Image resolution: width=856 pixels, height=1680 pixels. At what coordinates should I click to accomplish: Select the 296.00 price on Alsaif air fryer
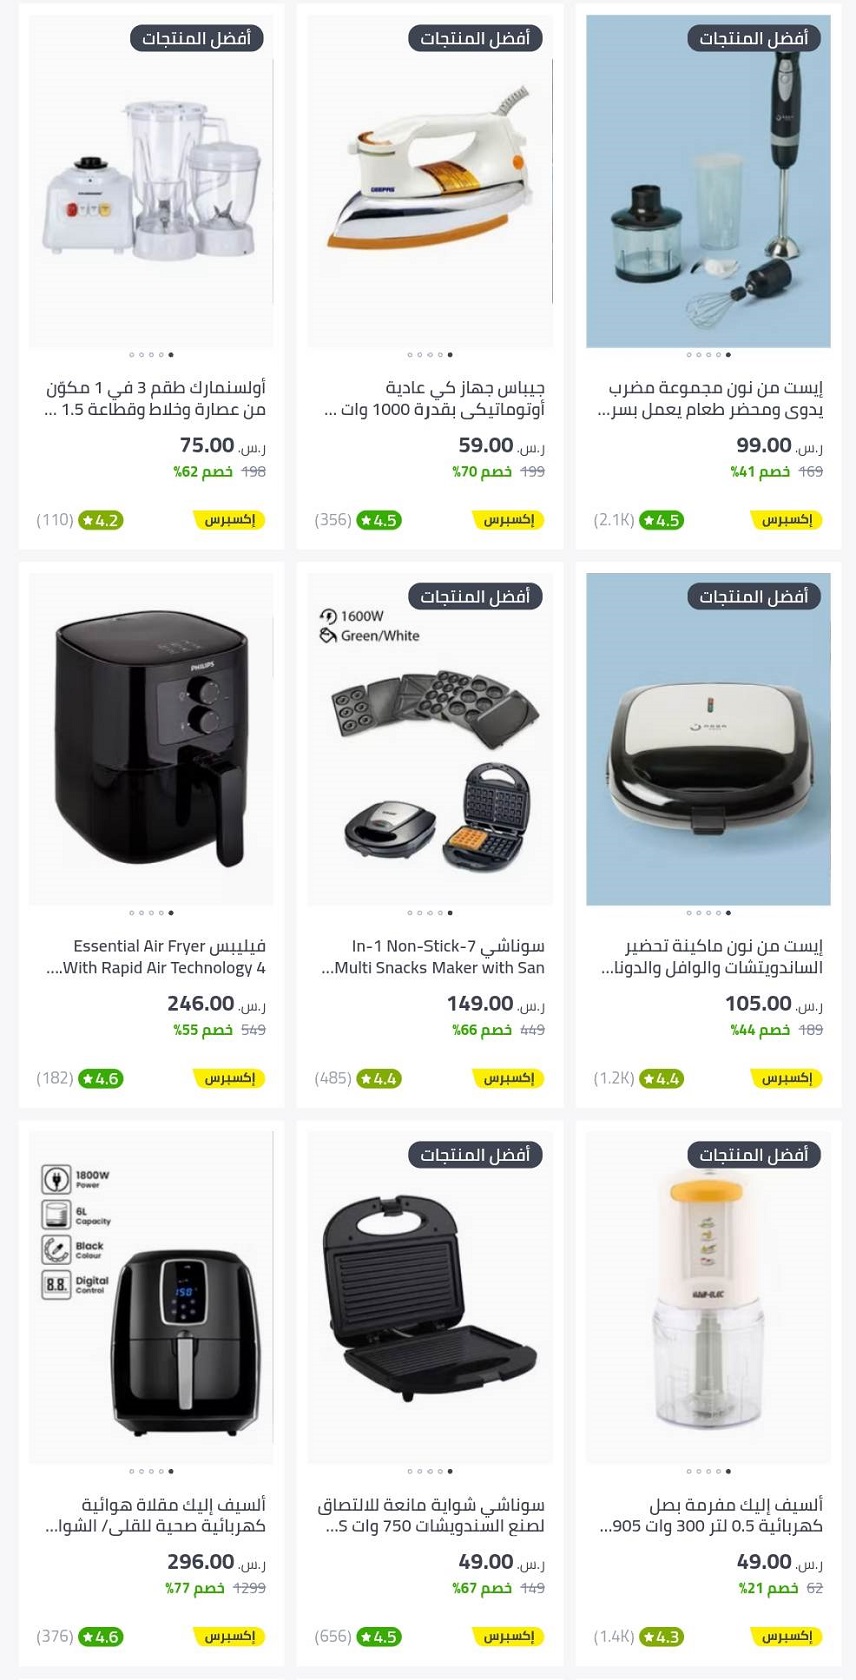[x=201, y=1562]
